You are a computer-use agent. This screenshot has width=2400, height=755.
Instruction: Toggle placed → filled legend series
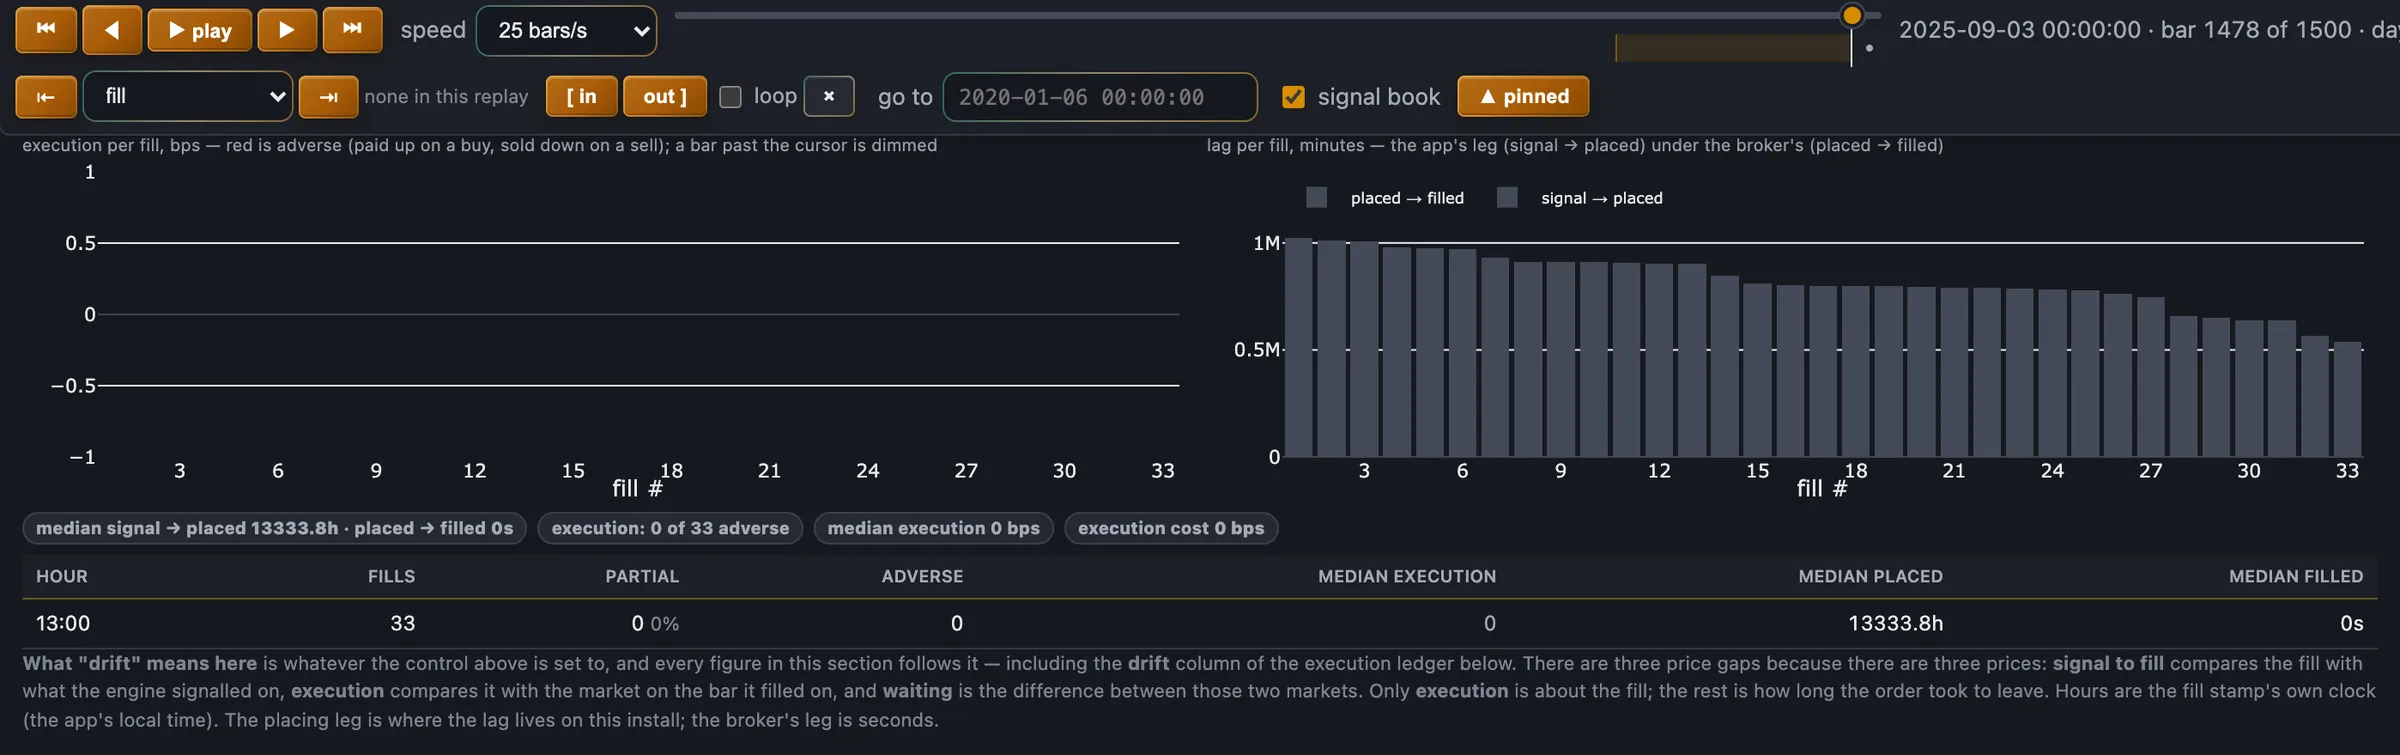1385,198
